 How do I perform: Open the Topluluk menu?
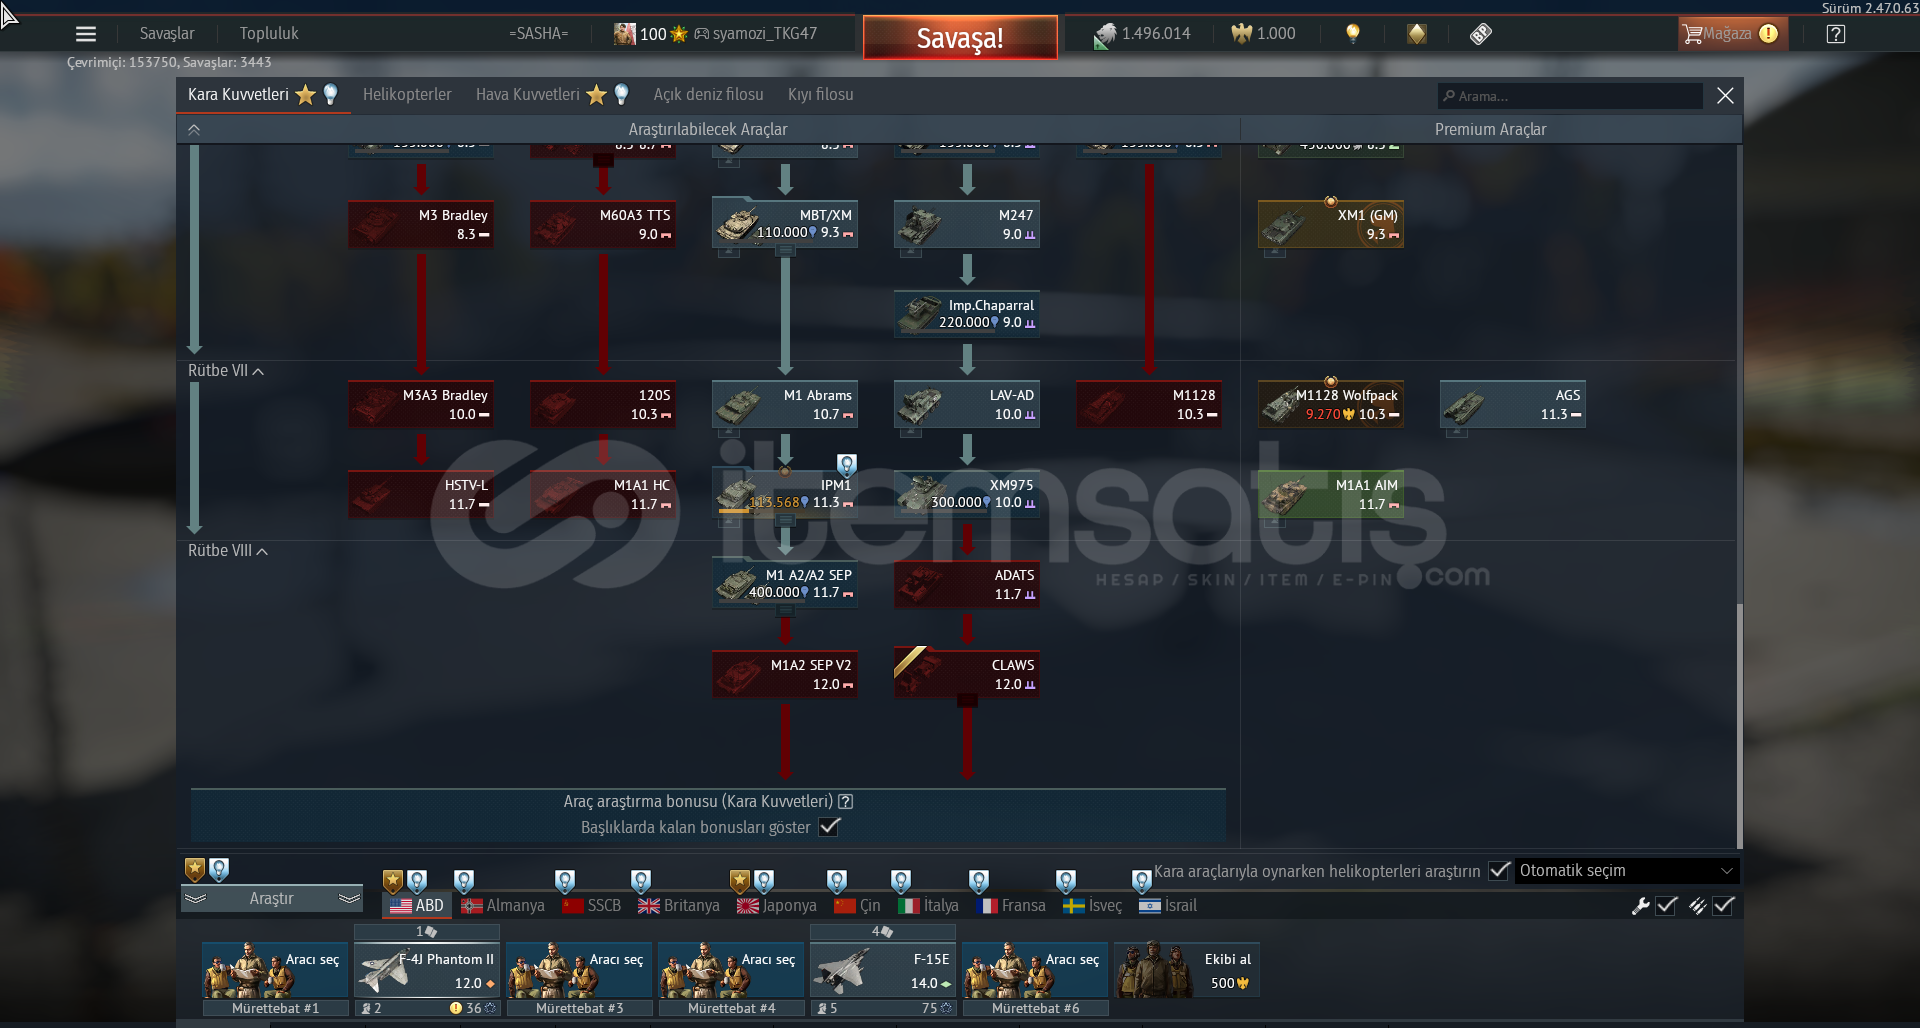point(269,34)
